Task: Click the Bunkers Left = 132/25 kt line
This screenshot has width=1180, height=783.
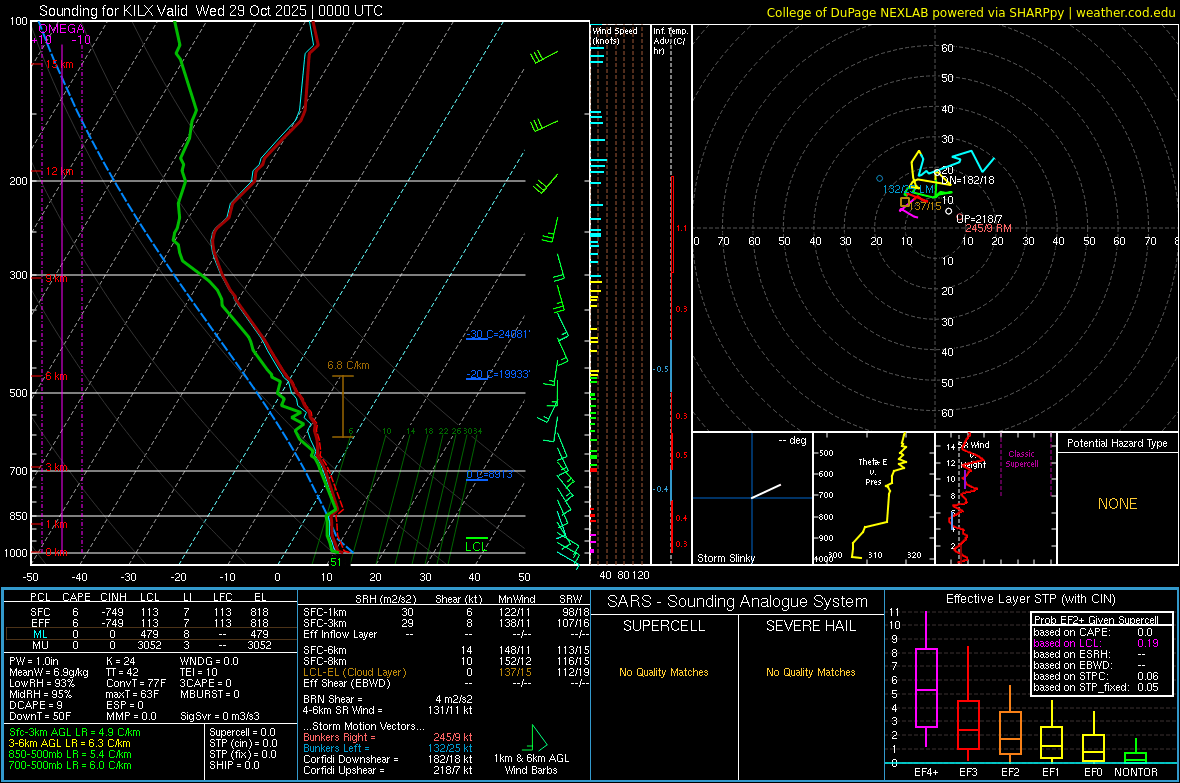Action: [x=388, y=748]
